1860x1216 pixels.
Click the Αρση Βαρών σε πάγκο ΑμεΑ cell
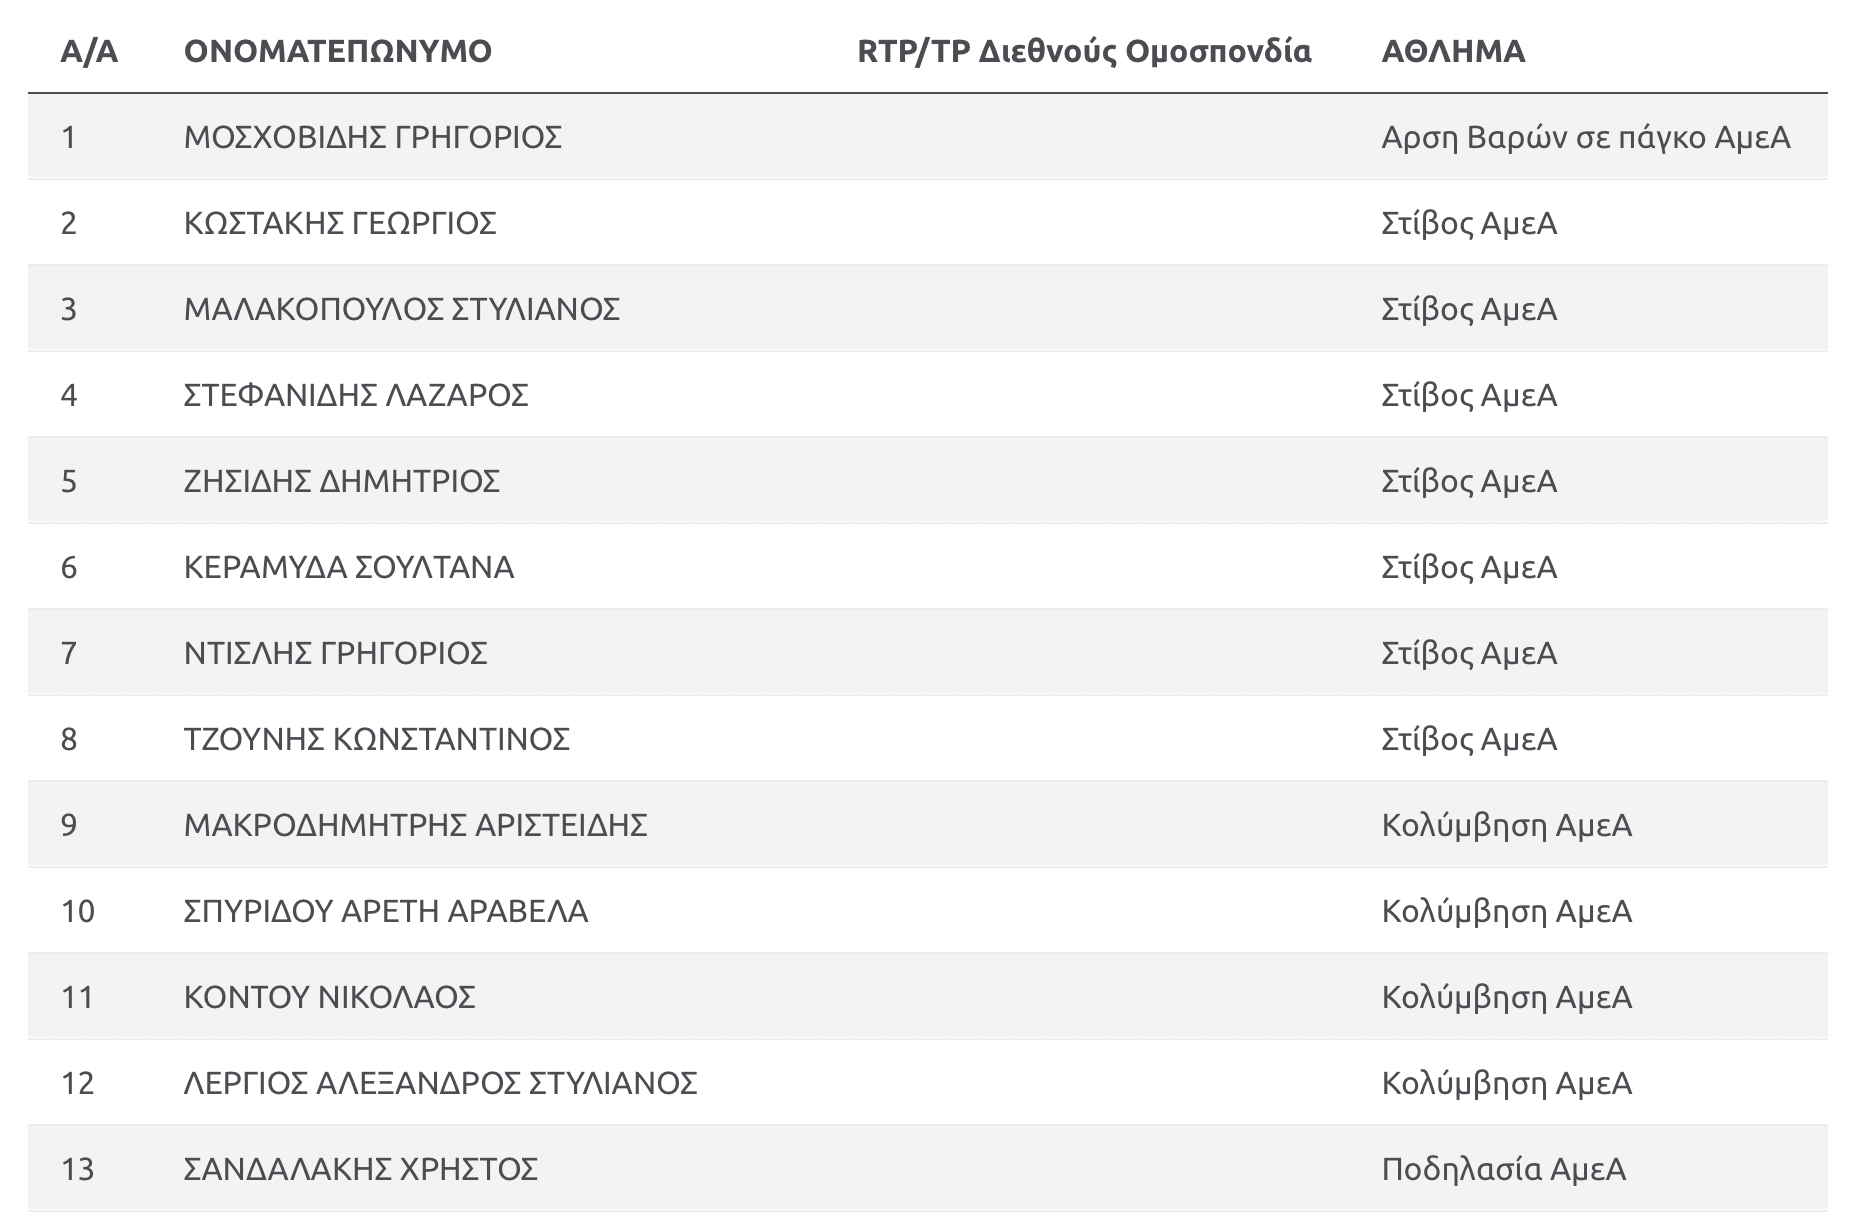[1585, 137]
